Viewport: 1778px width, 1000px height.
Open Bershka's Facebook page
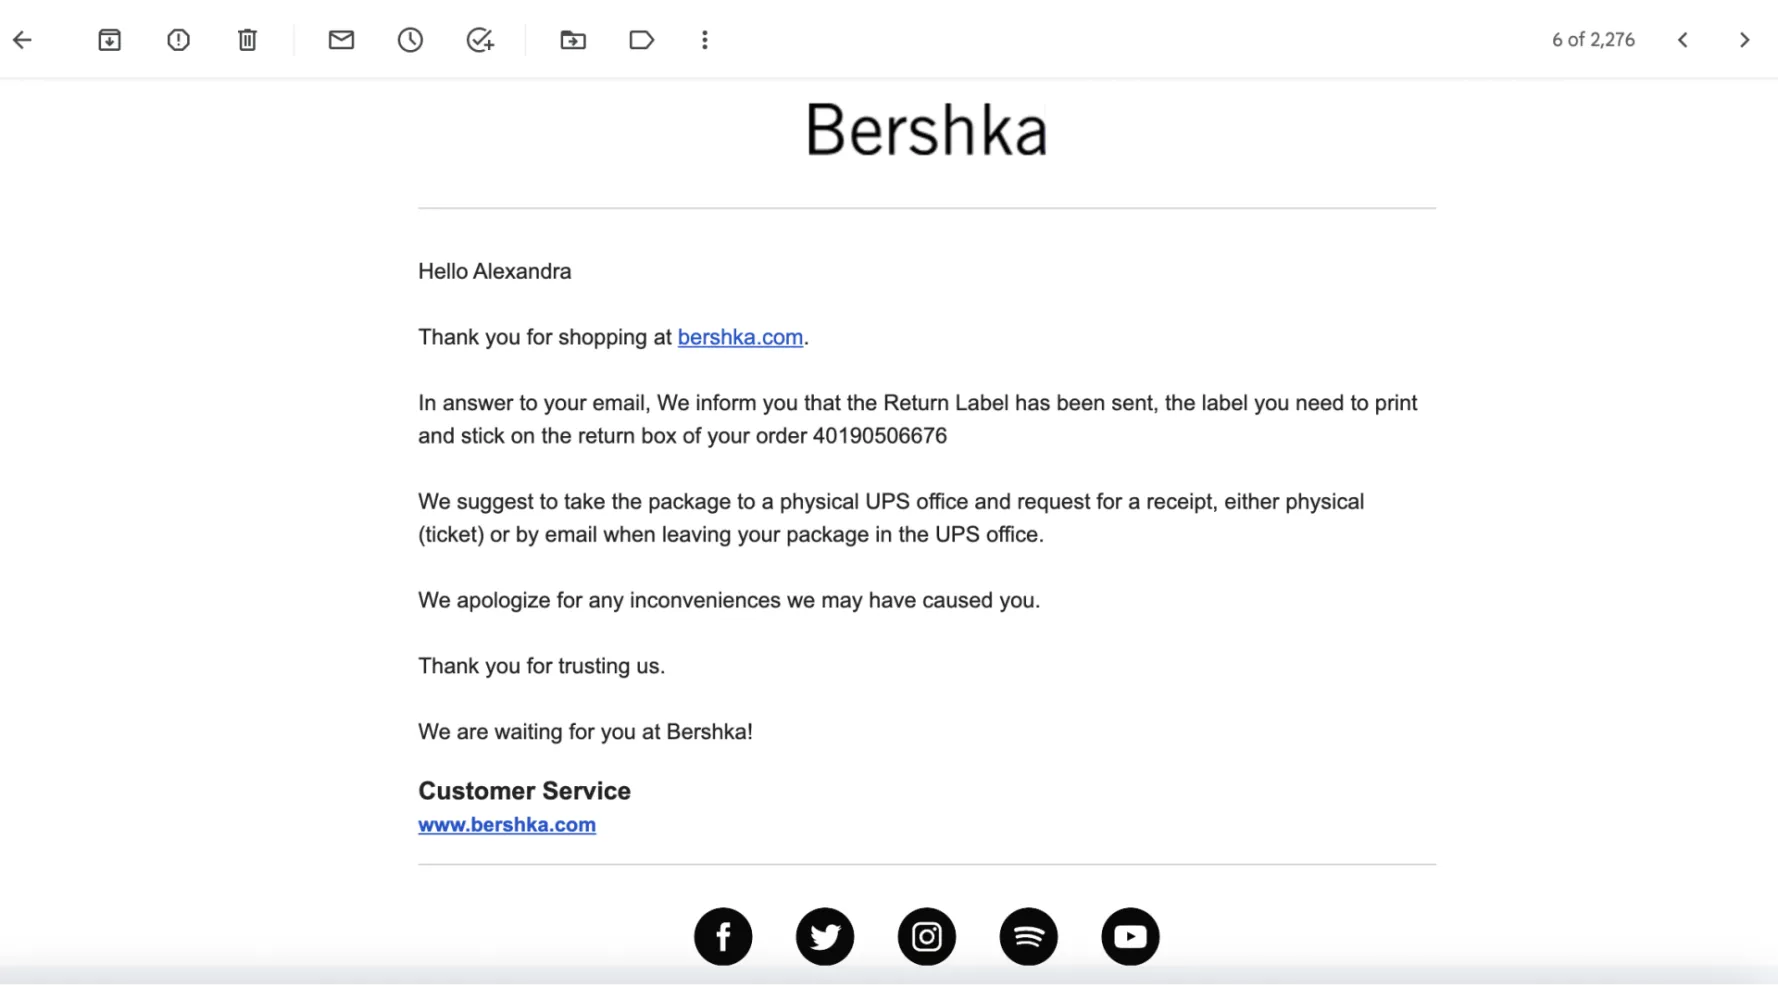coord(723,937)
